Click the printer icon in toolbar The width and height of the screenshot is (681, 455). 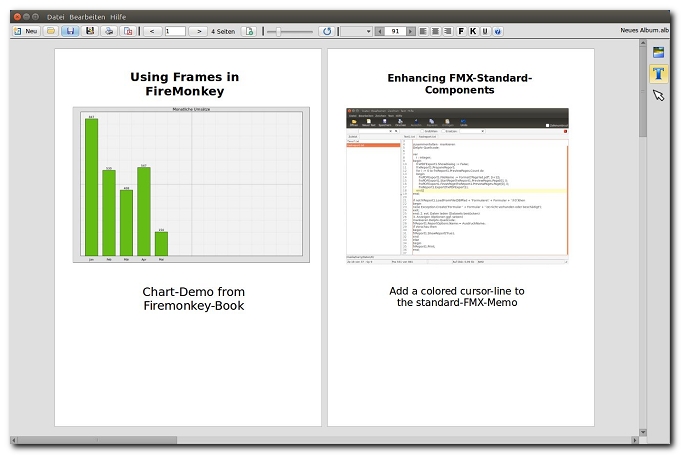point(109,31)
